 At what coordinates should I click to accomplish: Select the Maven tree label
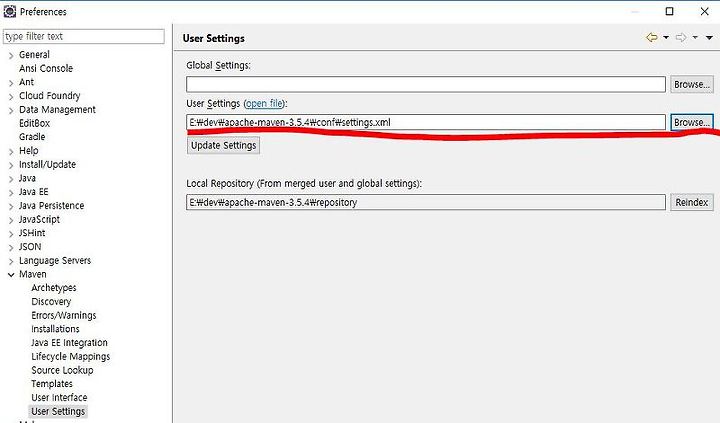click(33, 274)
